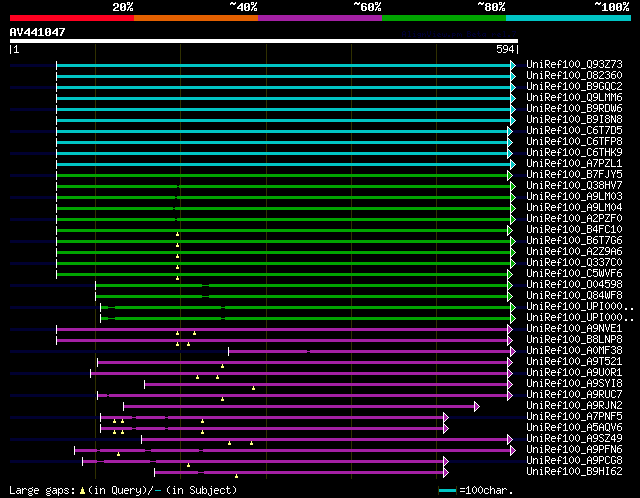
Task: Click the arrowhead ending the A9RJN2 alignment
Action: coord(477,407)
